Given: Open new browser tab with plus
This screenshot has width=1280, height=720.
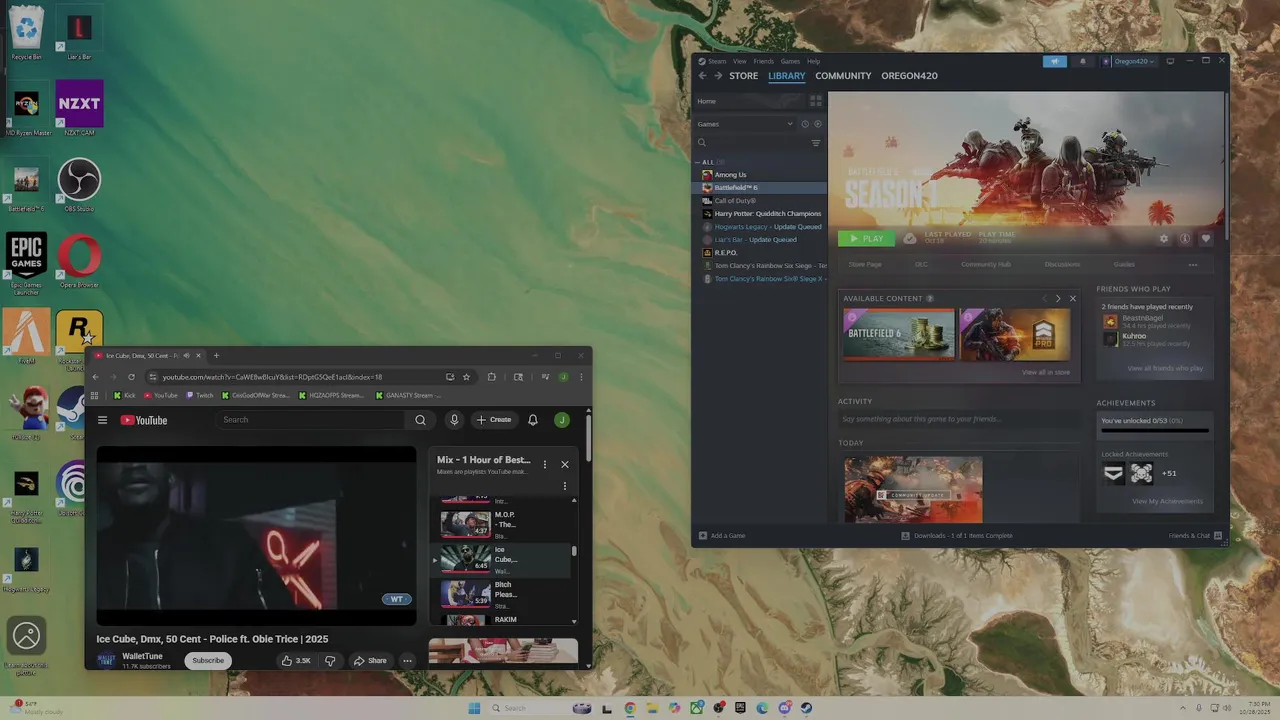Looking at the screenshot, I should pyautogui.click(x=216, y=356).
